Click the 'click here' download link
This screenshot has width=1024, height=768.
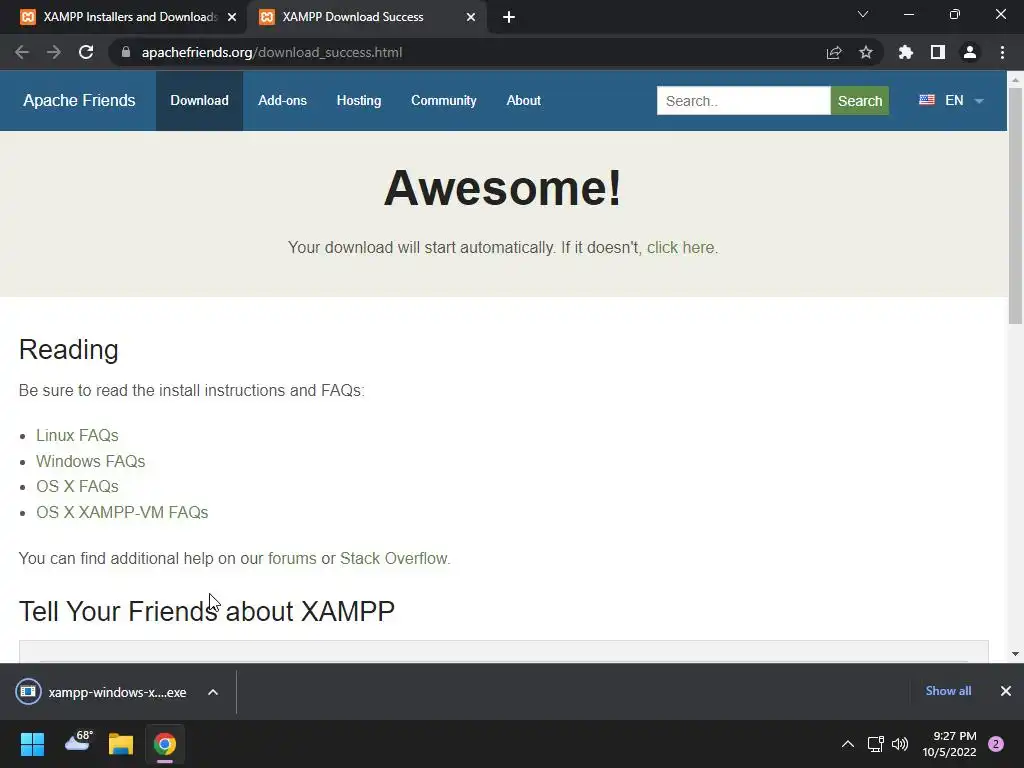tap(680, 248)
